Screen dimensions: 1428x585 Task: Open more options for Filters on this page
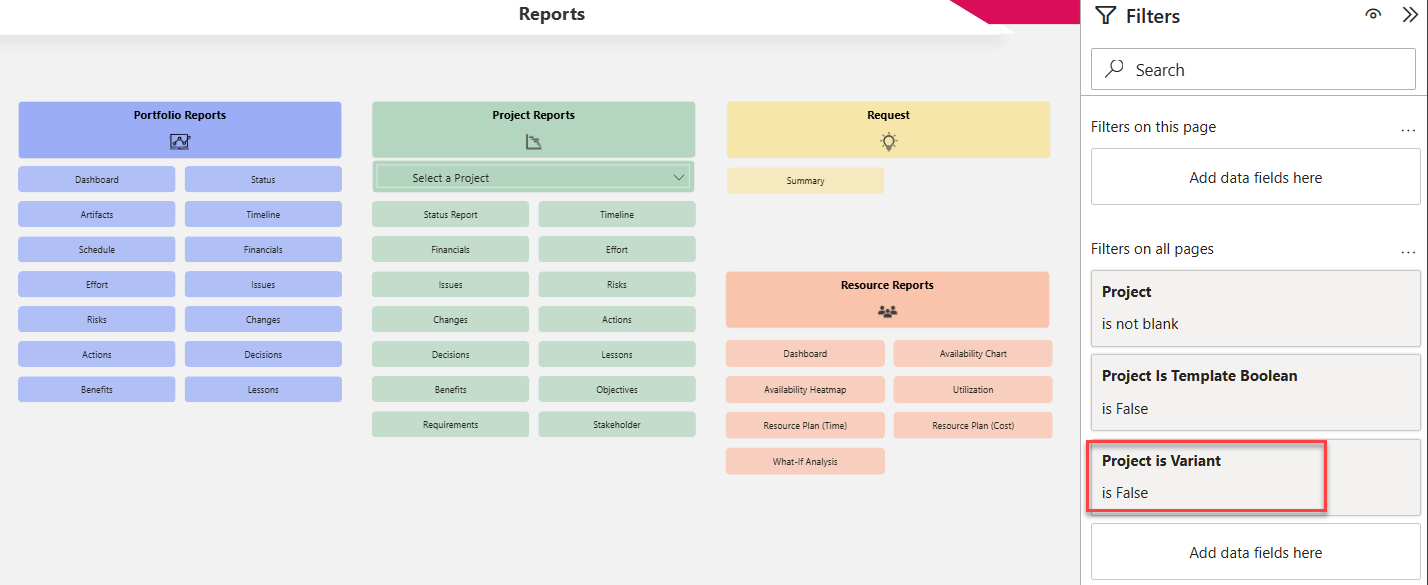1408,128
